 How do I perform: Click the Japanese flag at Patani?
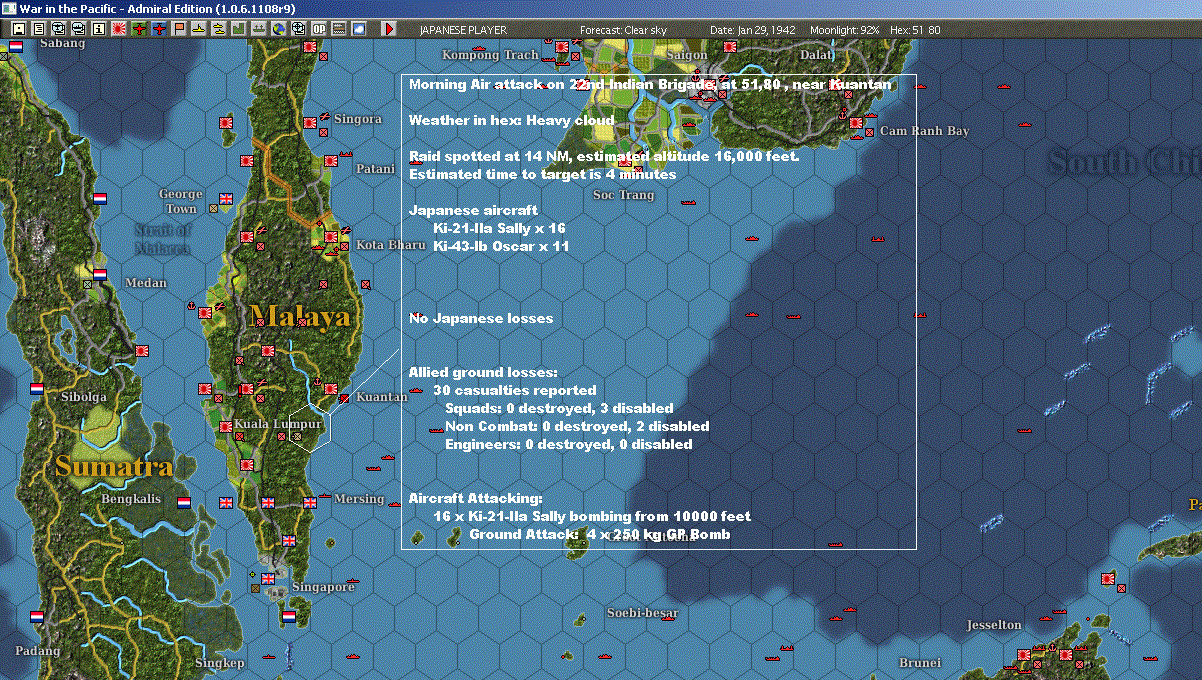pos(330,160)
